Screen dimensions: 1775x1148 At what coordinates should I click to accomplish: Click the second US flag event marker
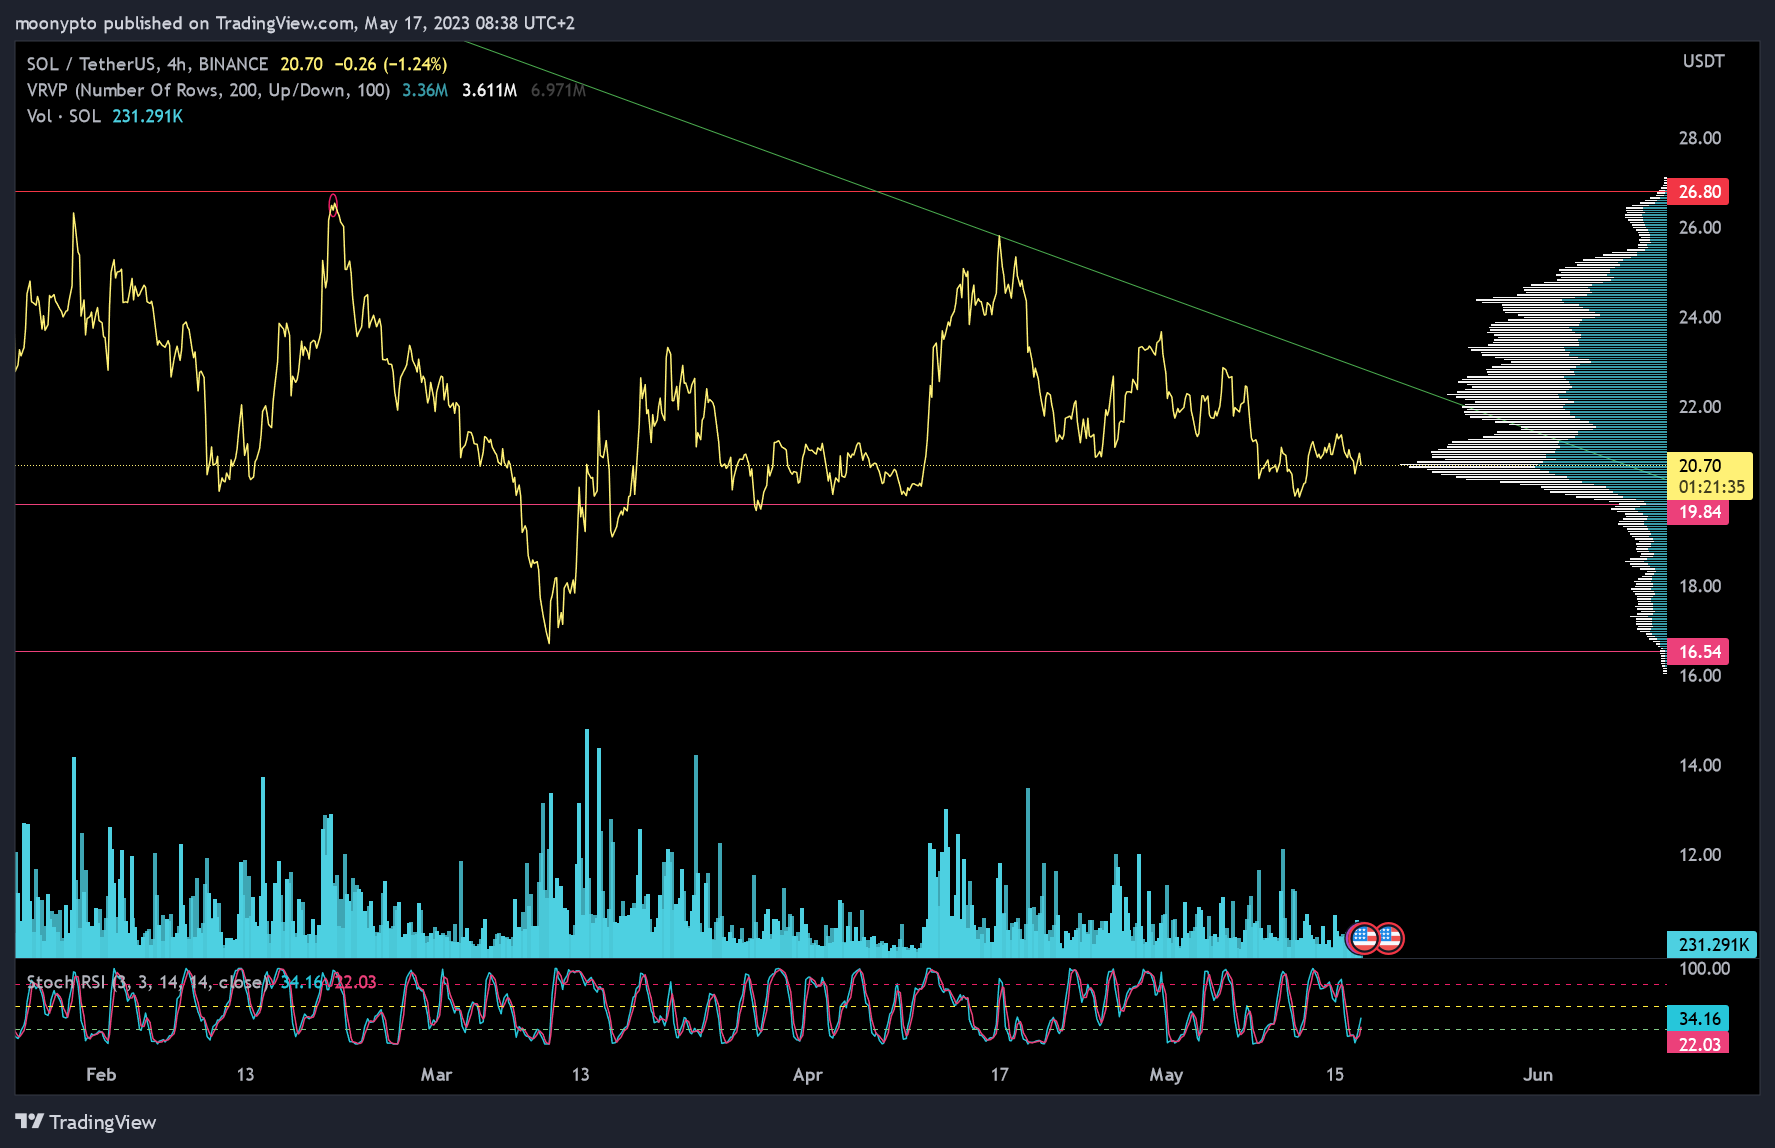(x=1389, y=938)
